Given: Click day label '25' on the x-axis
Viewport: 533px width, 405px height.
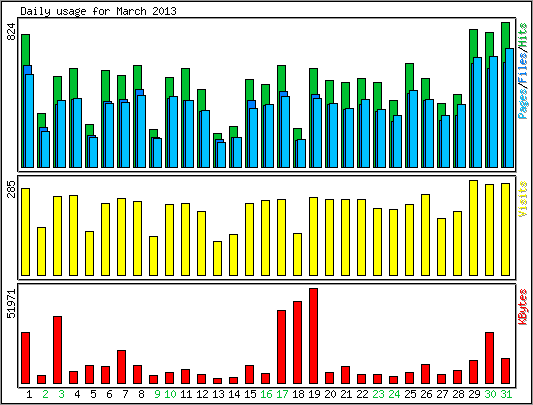Looking at the screenshot, I should (x=410, y=394).
